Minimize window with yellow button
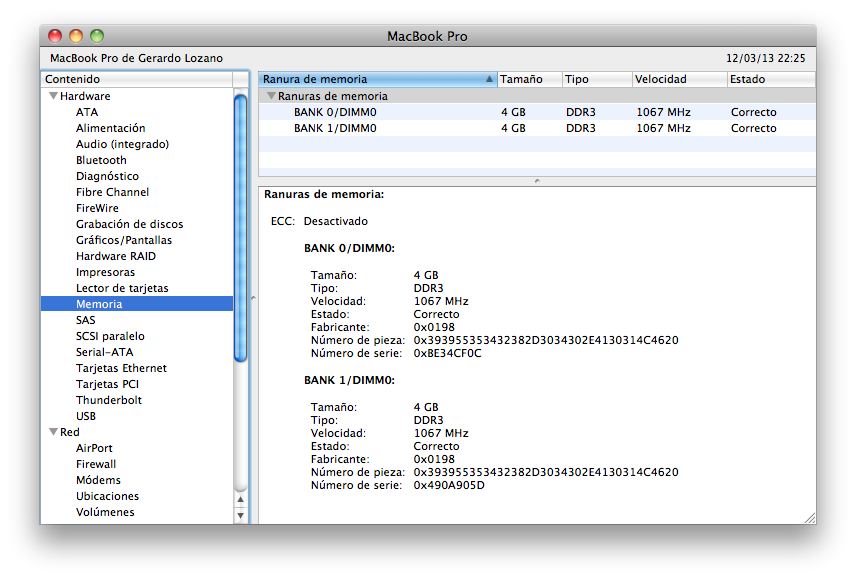The width and height of the screenshot is (856, 579). (x=76, y=36)
